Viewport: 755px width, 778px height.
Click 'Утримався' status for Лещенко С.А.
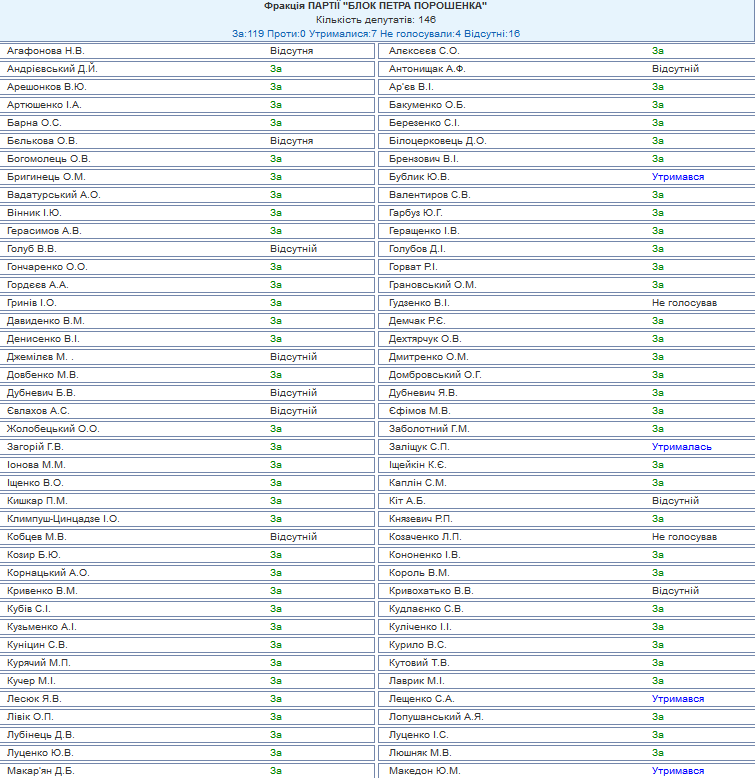(678, 699)
